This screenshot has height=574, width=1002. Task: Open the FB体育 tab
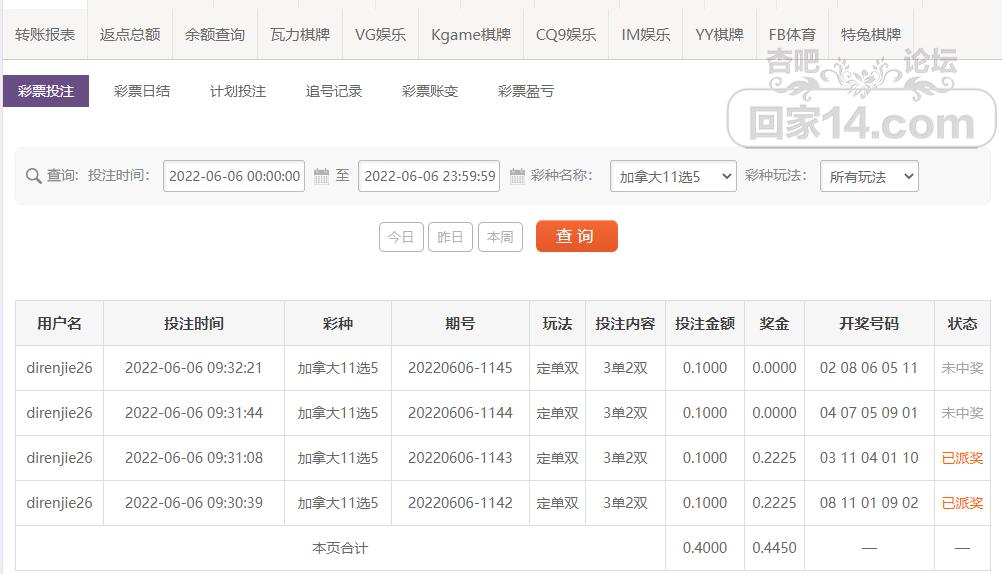point(792,35)
